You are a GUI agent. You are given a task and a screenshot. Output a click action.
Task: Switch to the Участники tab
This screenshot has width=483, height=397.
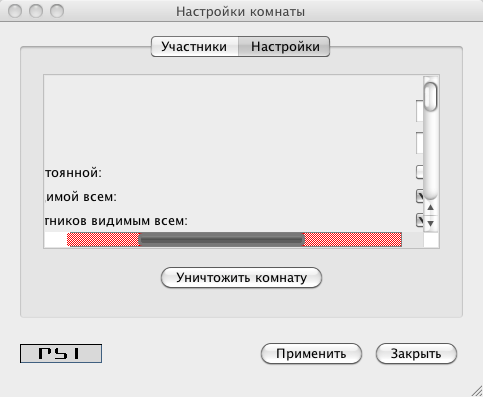(x=195, y=47)
